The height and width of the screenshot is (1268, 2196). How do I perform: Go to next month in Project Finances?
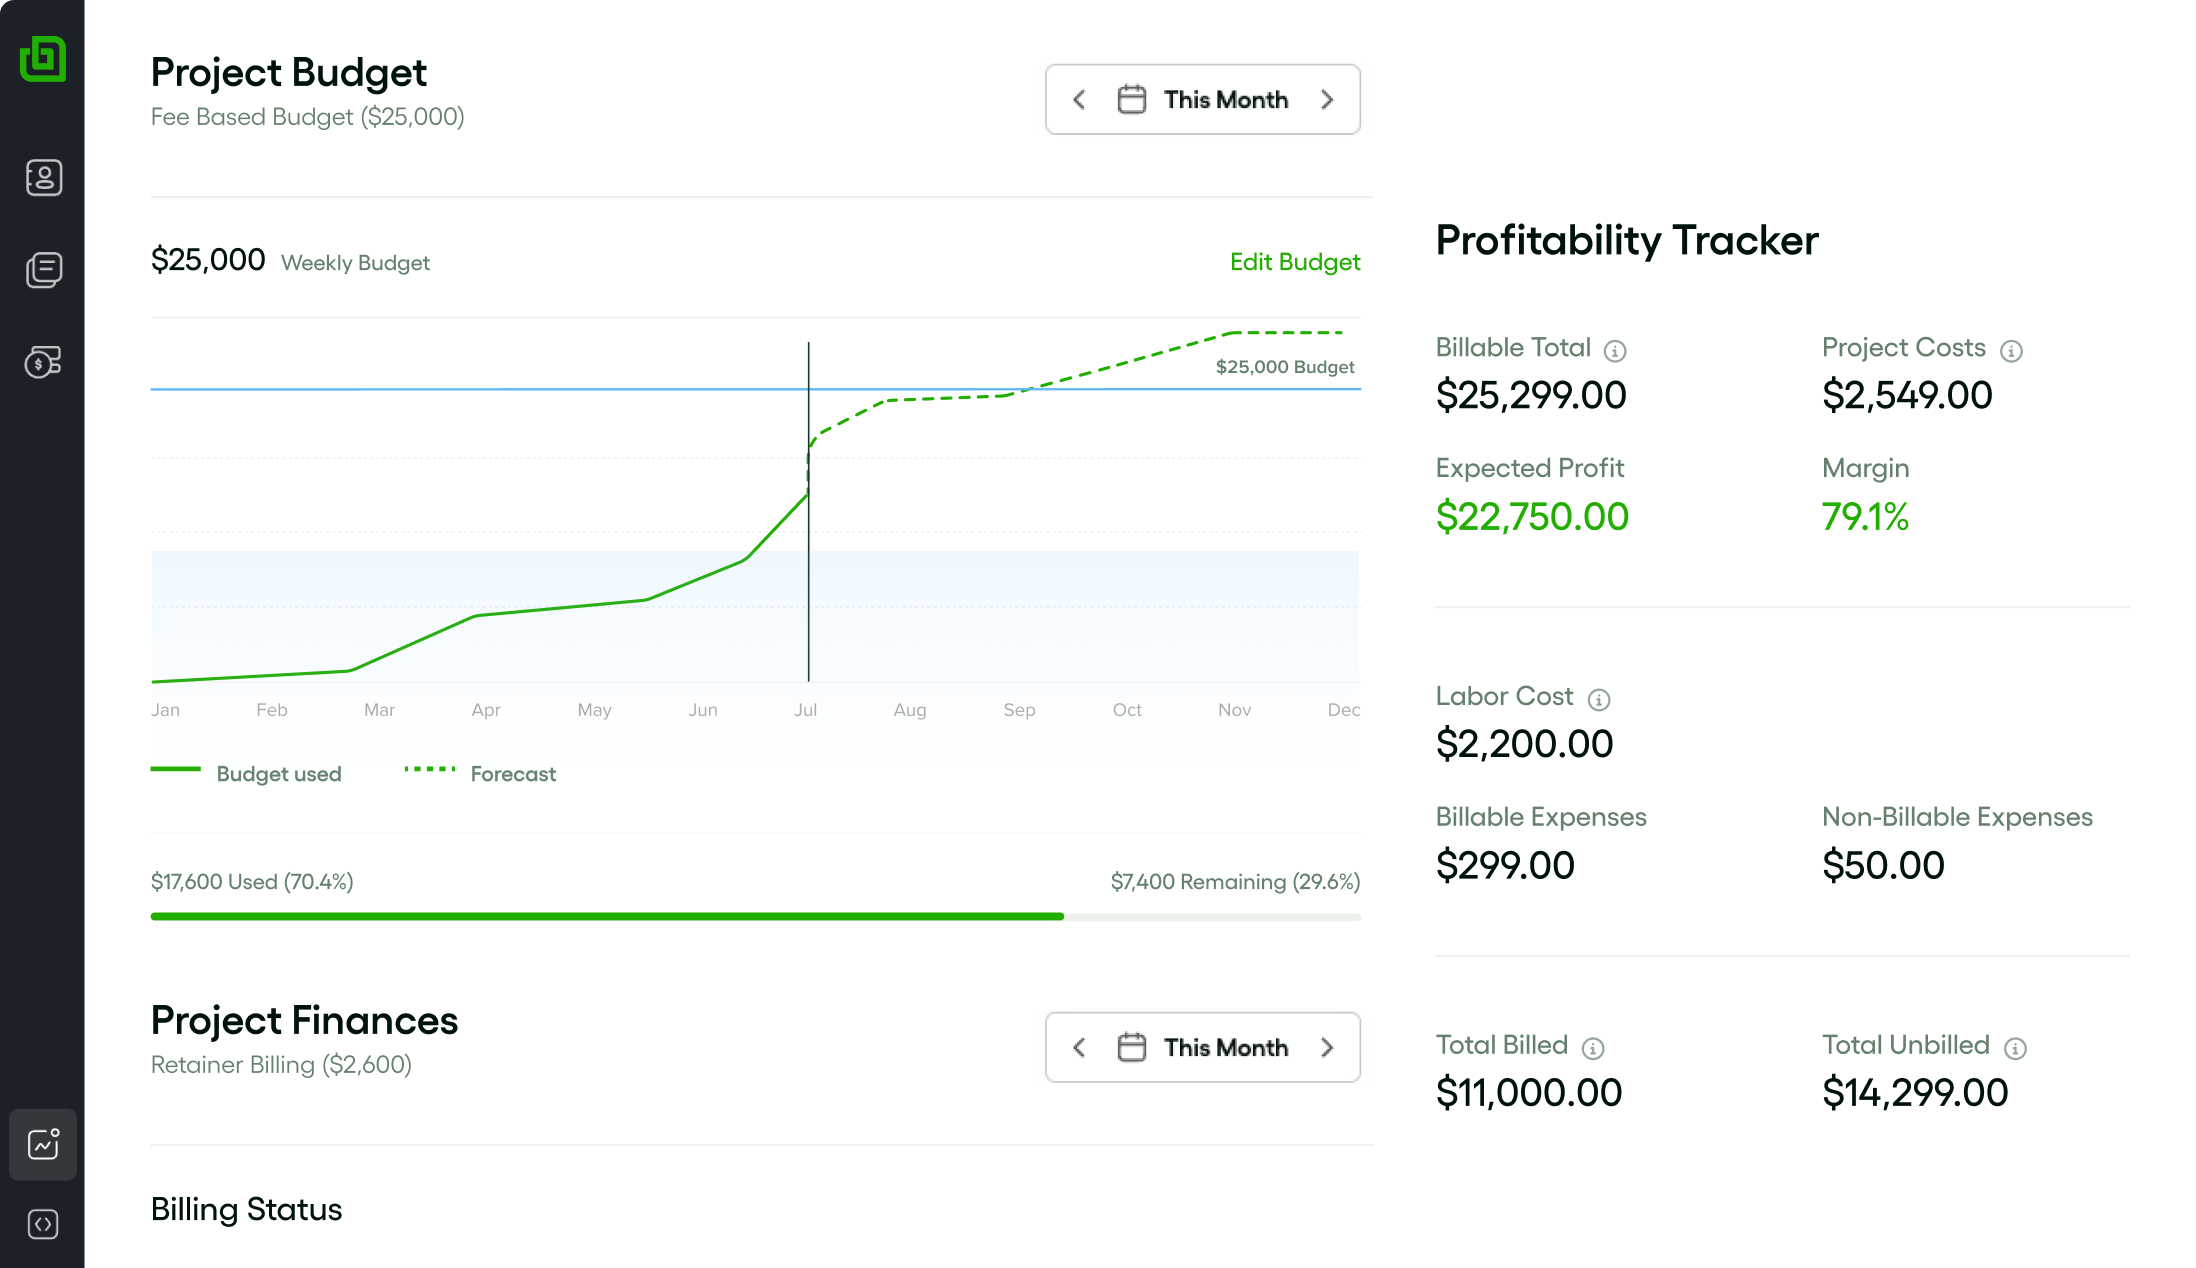click(x=1327, y=1047)
